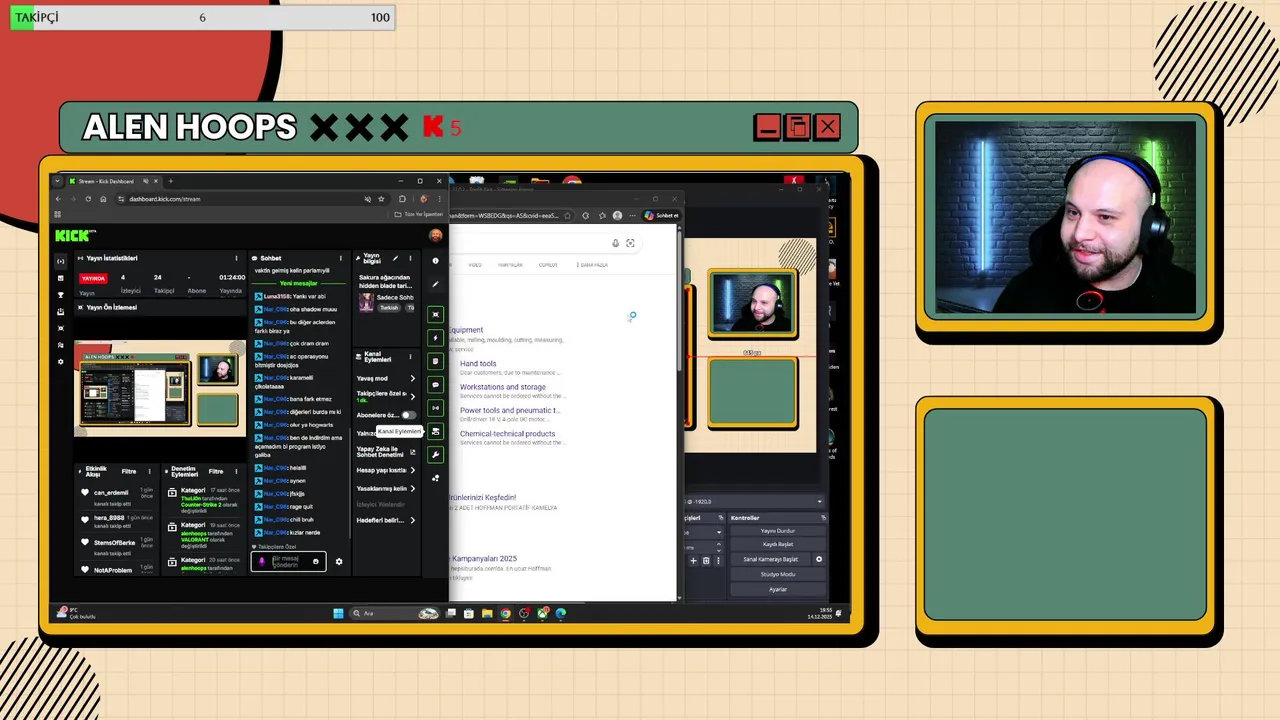Screen dimensions: 1280x720
Task: Open Kanal Eylemleri panel three-dot menu
Action: [409, 357]
